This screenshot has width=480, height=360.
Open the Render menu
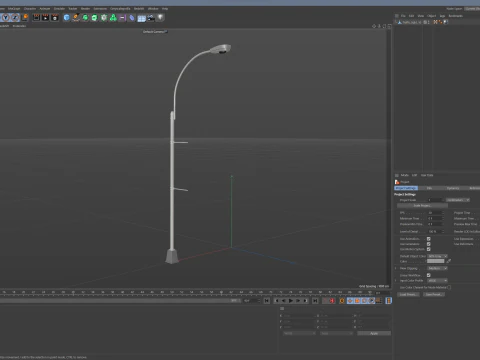85,8
